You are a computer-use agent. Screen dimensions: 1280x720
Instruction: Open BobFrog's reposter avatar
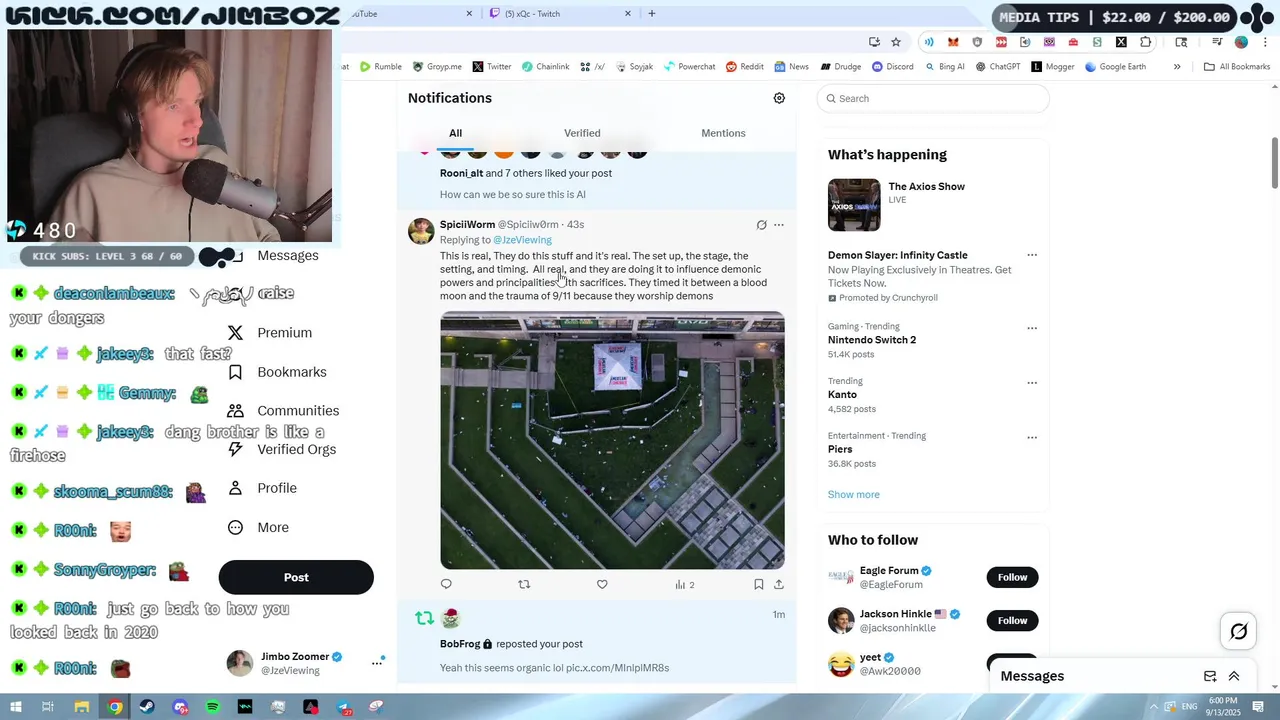451,618
